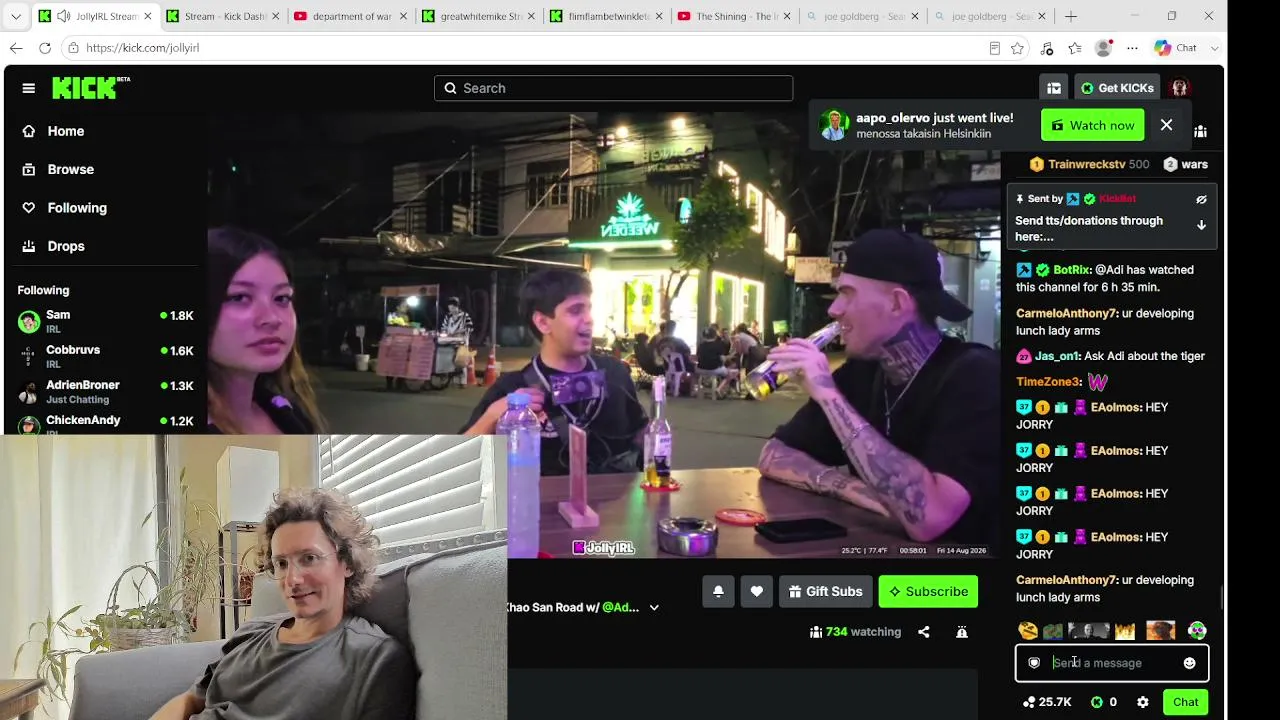Toggle notification bell for JollyIRL
The height and width of the screenshot is (720, 1280).
point(718,592)
